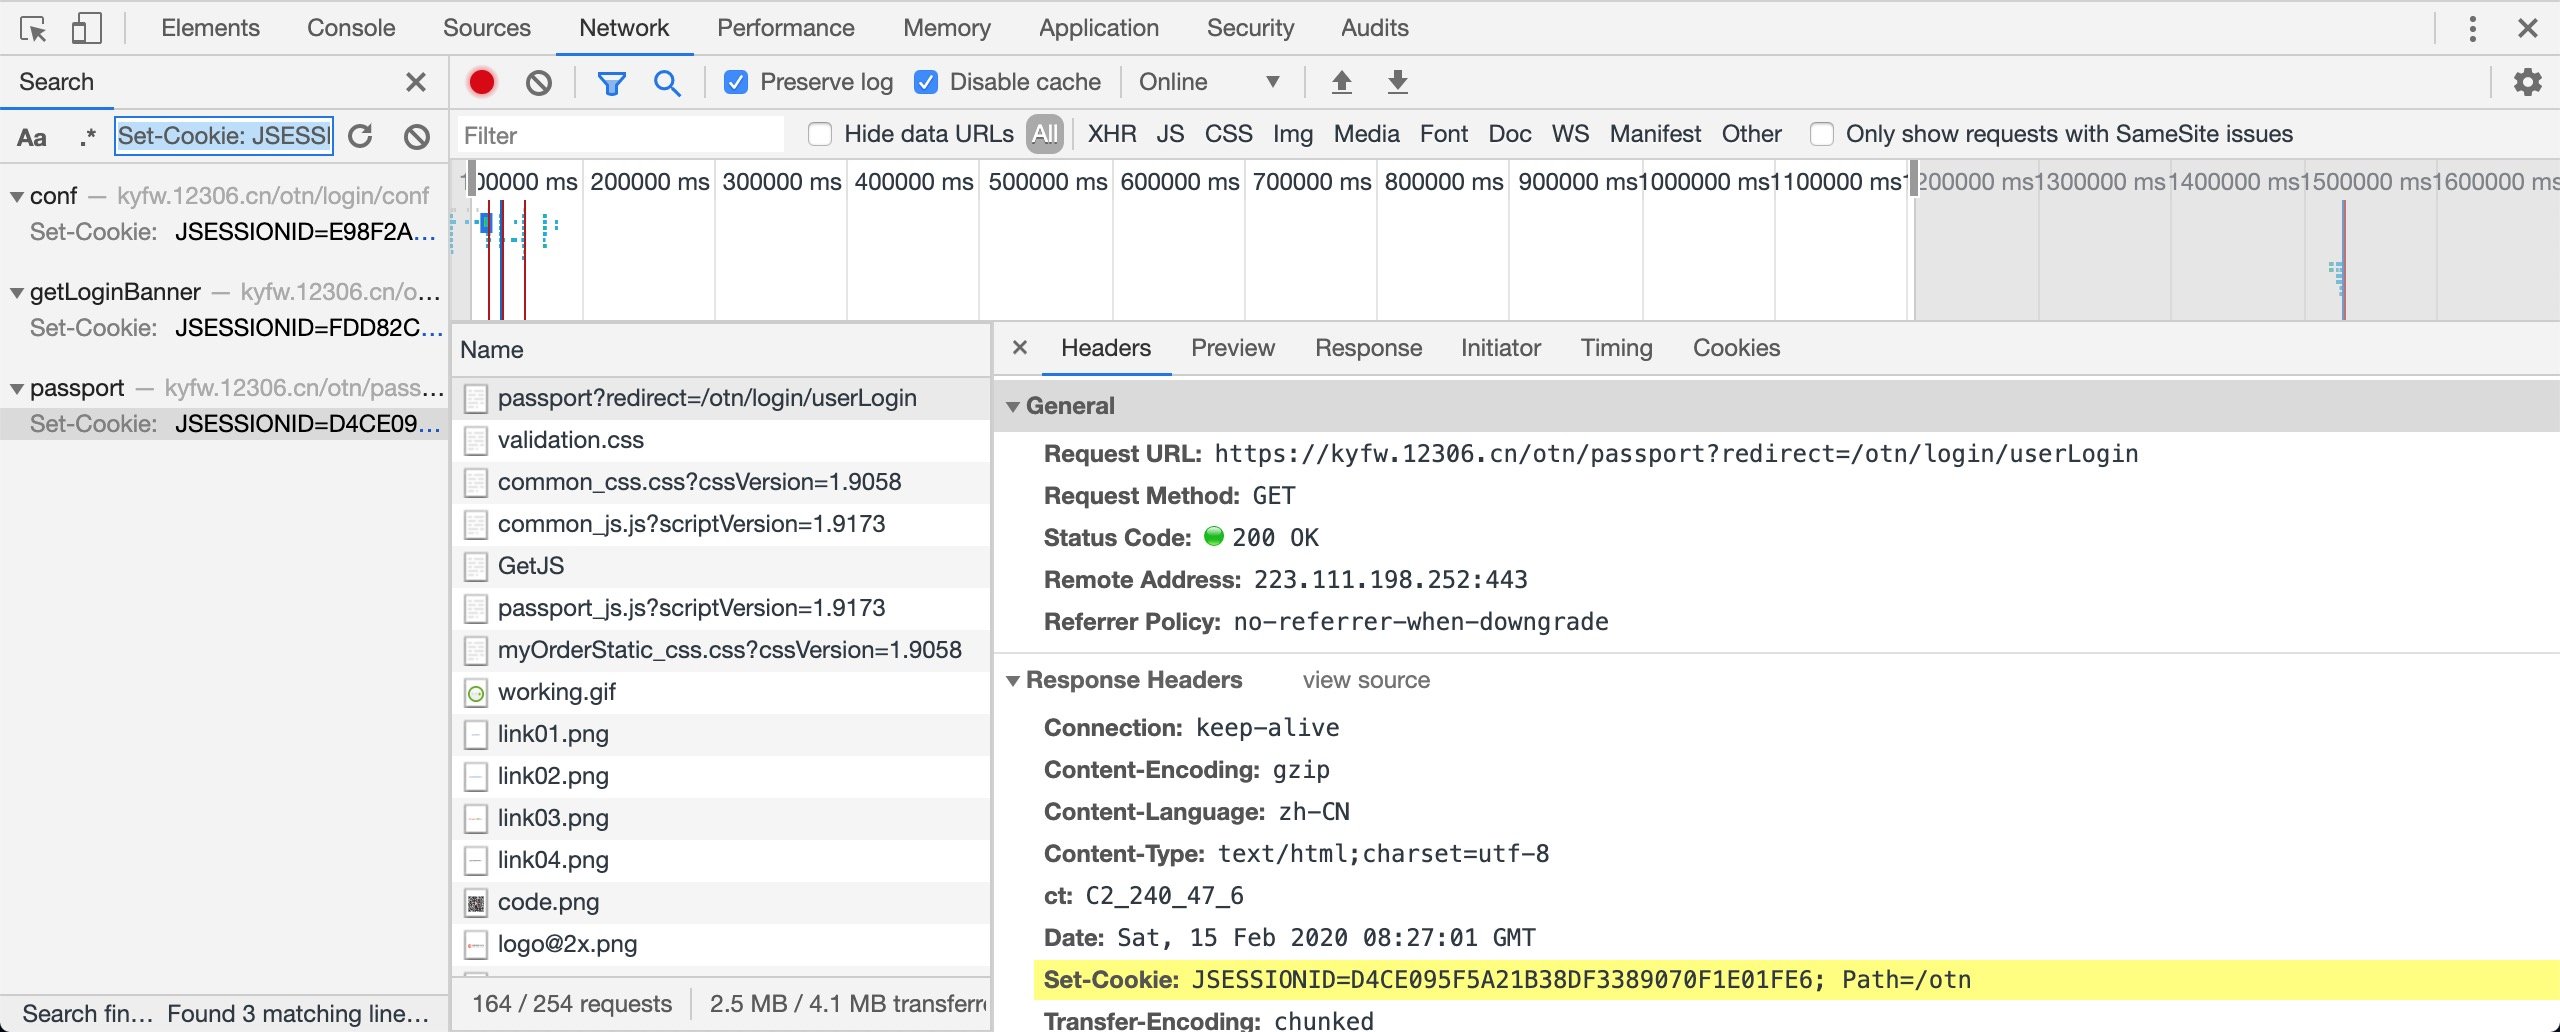Check Hide data URLs

click(821, 133)
